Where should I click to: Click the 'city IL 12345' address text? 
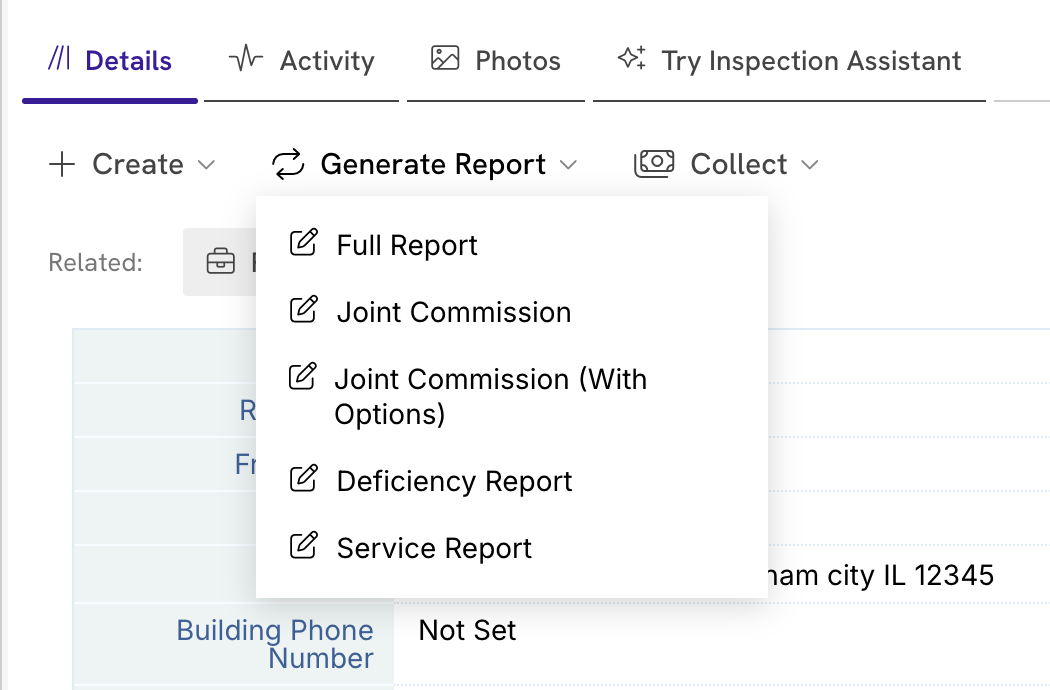point(911,575)
